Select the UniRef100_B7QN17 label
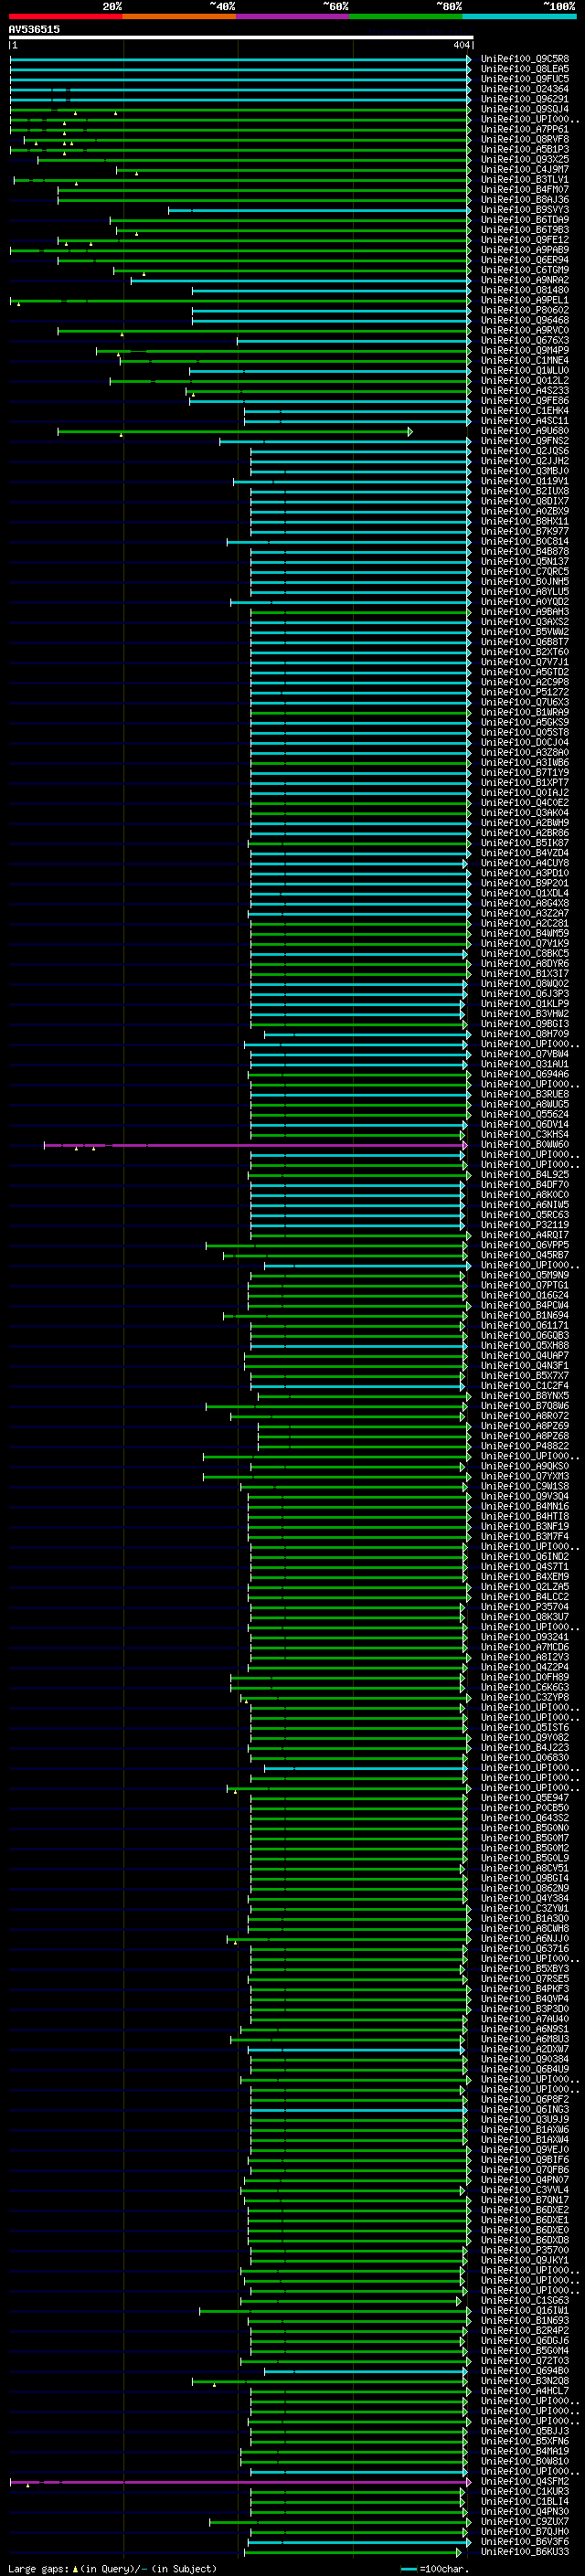Viewport: 585px width, 2576px height. pos(525,2200)
